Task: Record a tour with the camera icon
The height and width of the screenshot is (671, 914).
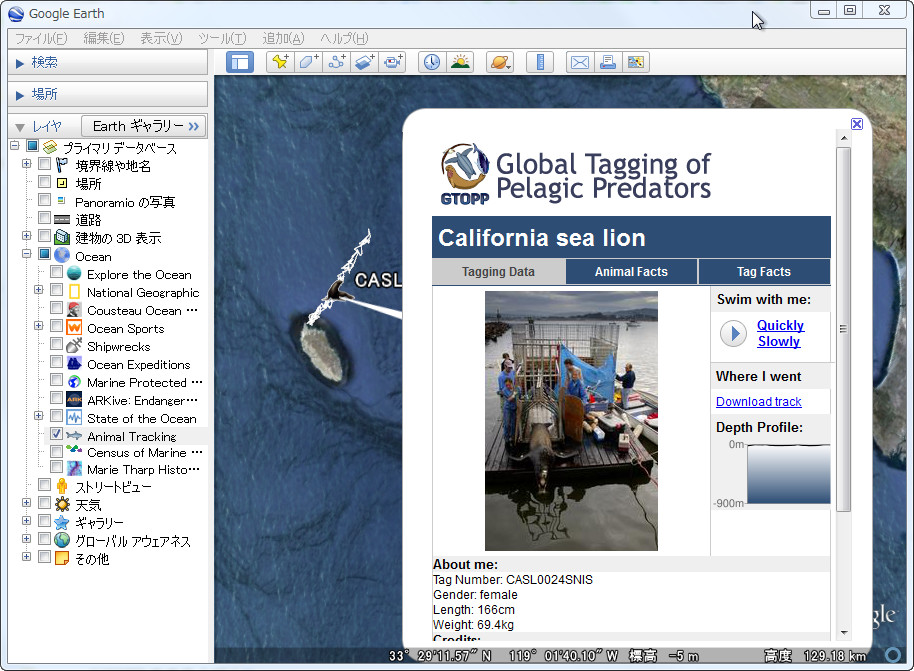Action: (x=392, y=62)
